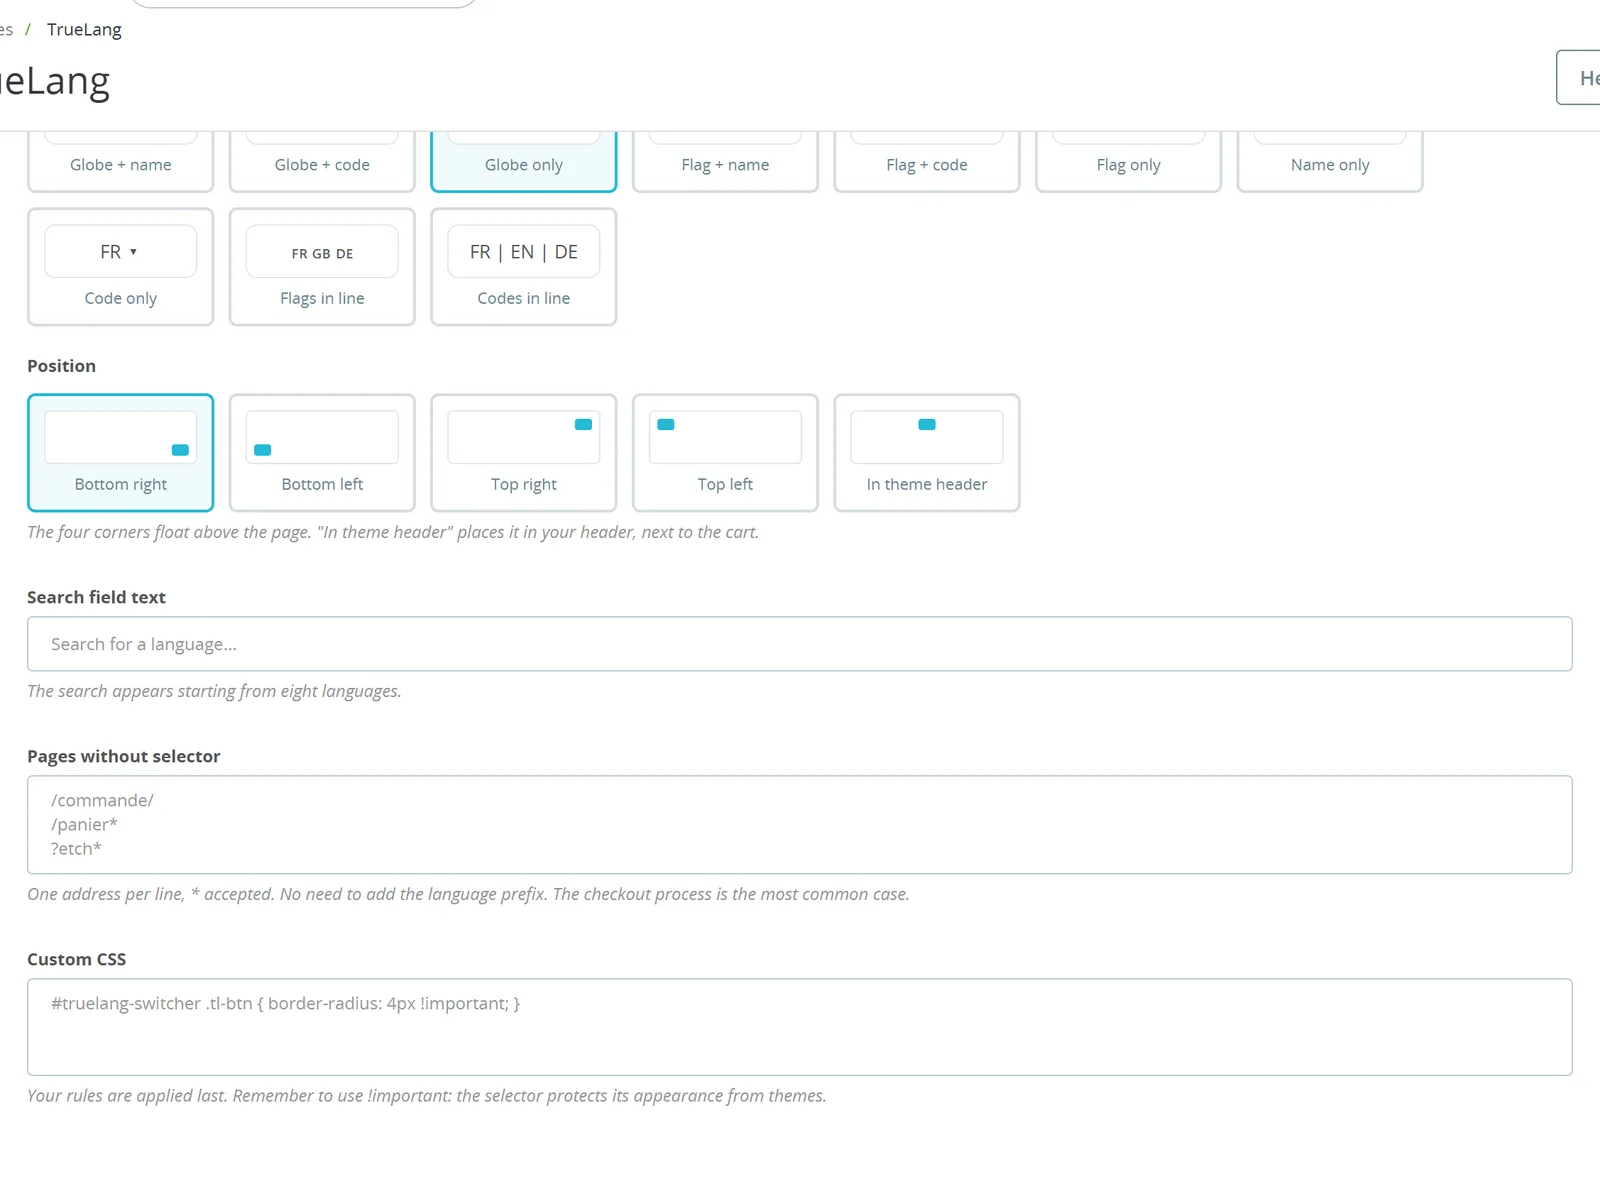1600x1184 pixels.
Task: Click the FR GB DE flags preview
Action: tap(322, 251)
